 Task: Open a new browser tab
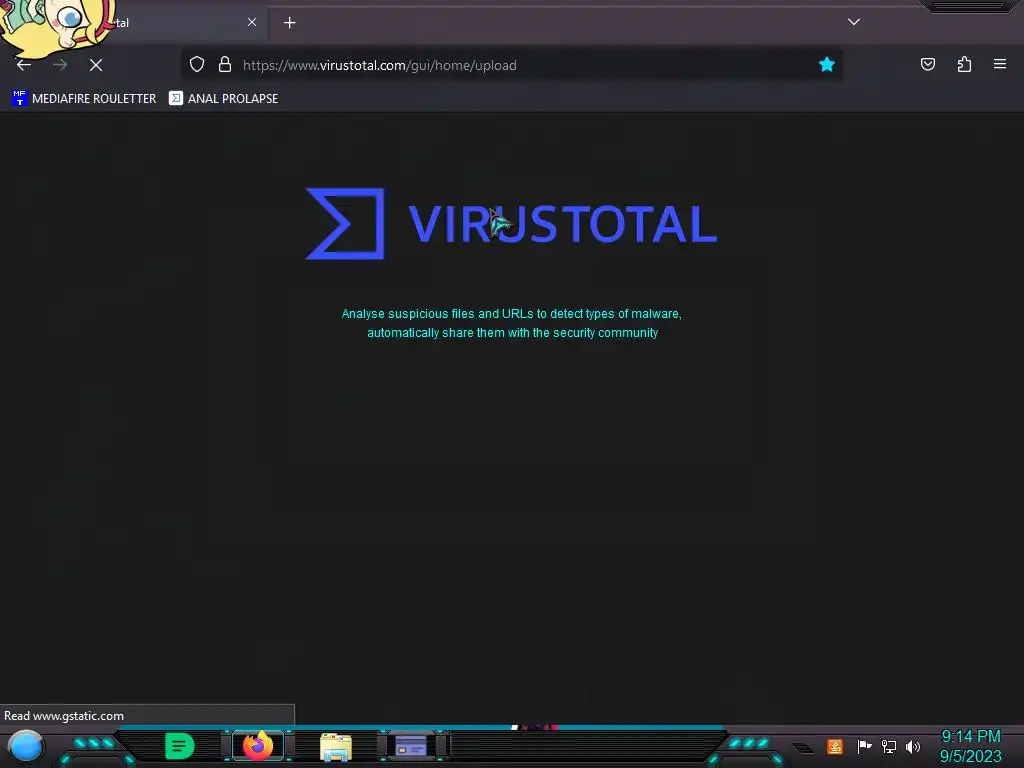point(289,23)
